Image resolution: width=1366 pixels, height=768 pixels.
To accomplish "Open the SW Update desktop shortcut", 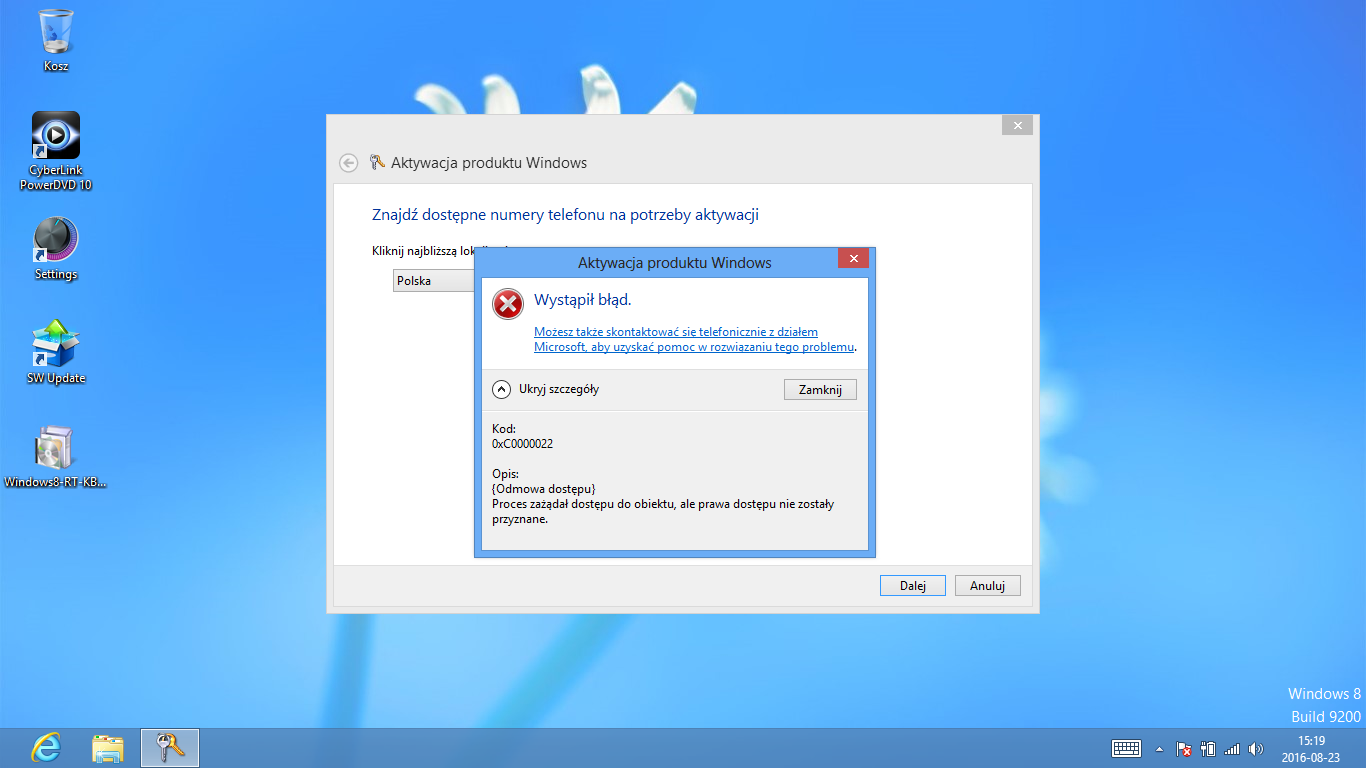I will click(56, 352).
